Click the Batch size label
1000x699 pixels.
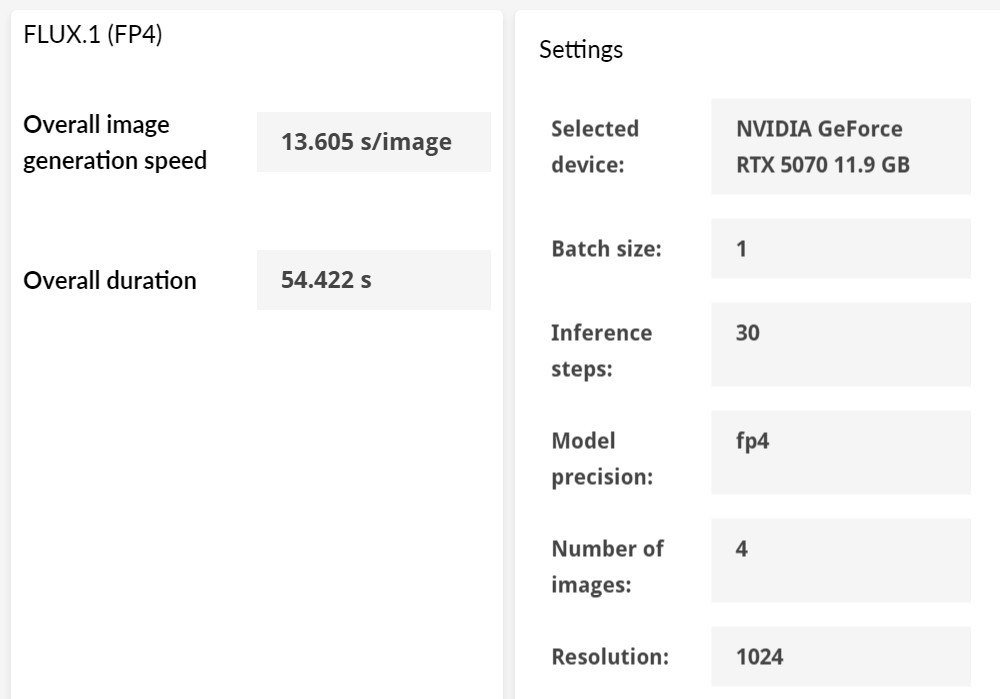(x=606, y=248)
